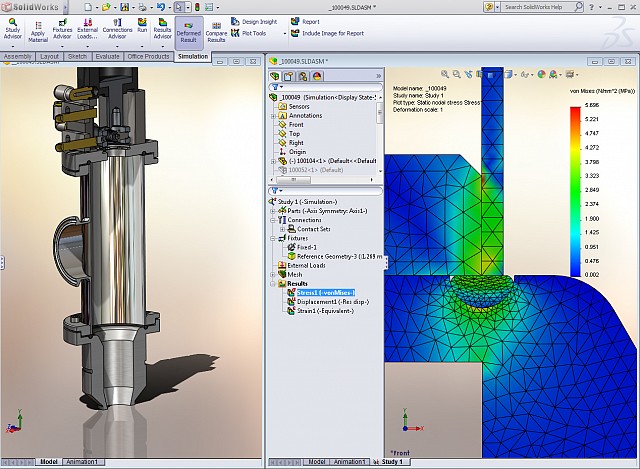Switch to the Sketch tab
The height and width of the screenshot is (469, 640).
77,56
